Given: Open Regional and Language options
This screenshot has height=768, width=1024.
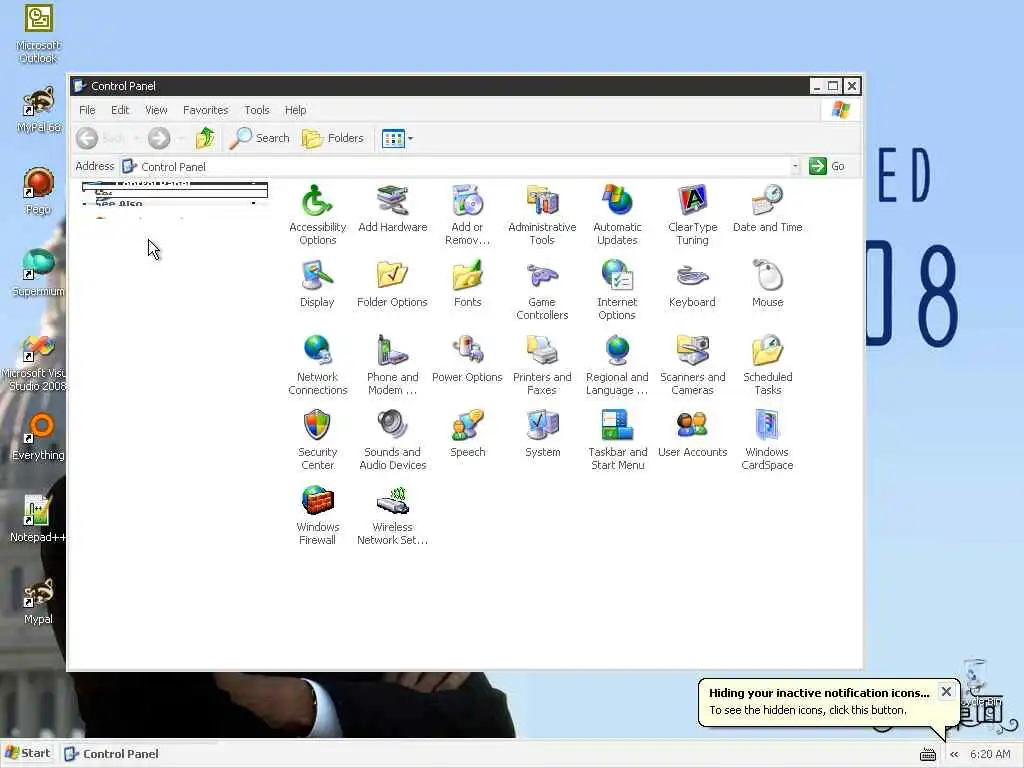Looking at the screenshot, I should pos(617,364).
